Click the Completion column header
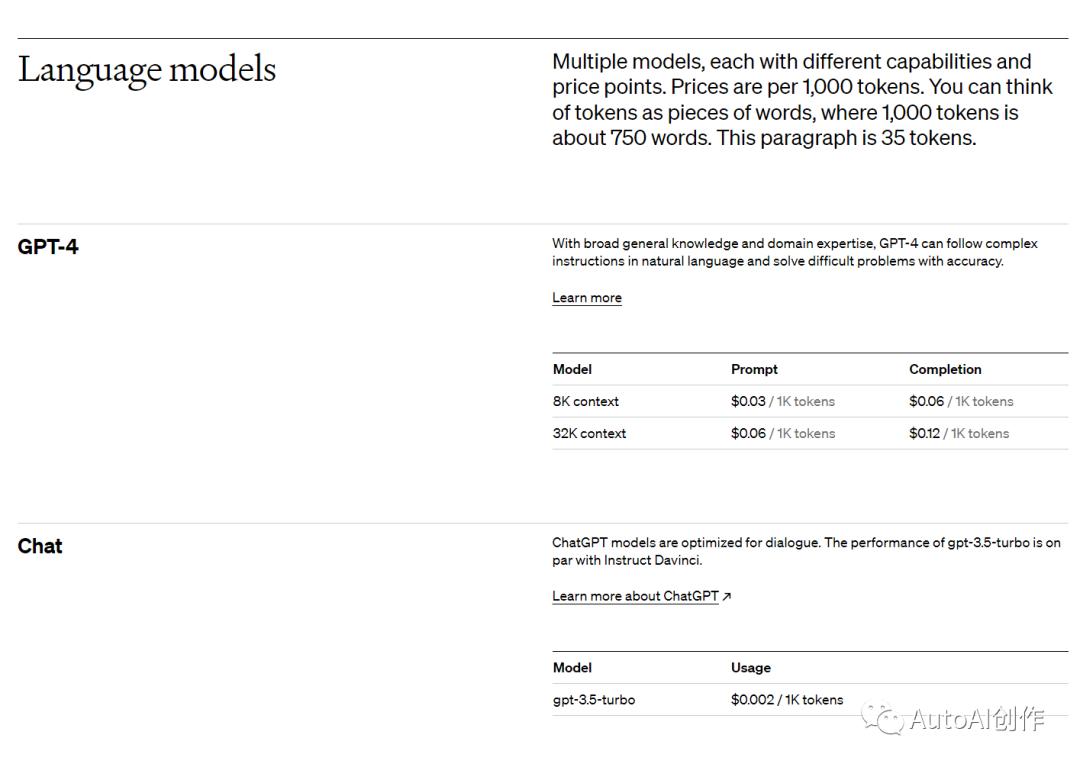The width and height of the screenshot is (1080, 767). pos(945,370)
